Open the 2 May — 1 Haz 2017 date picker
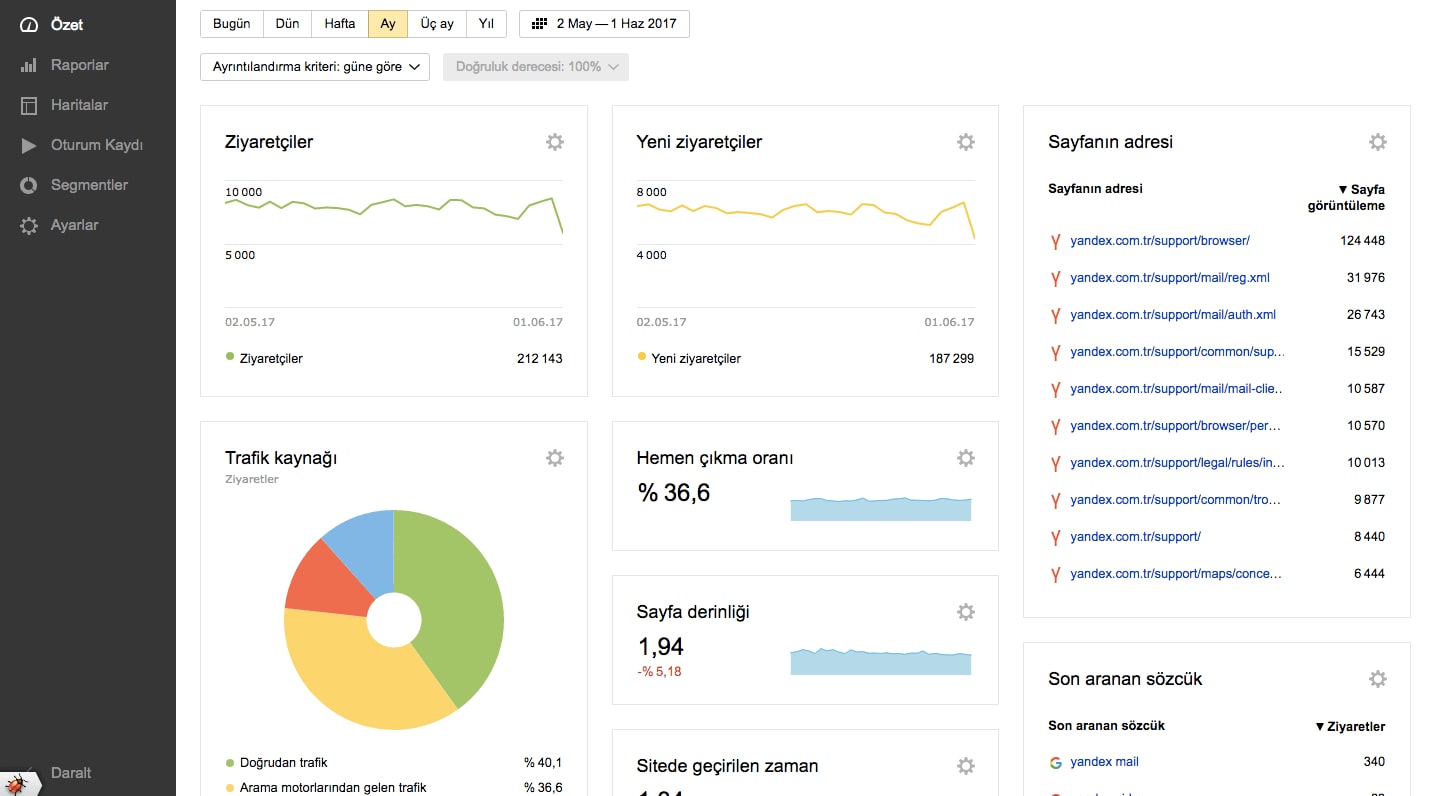 tap(604, 23)
